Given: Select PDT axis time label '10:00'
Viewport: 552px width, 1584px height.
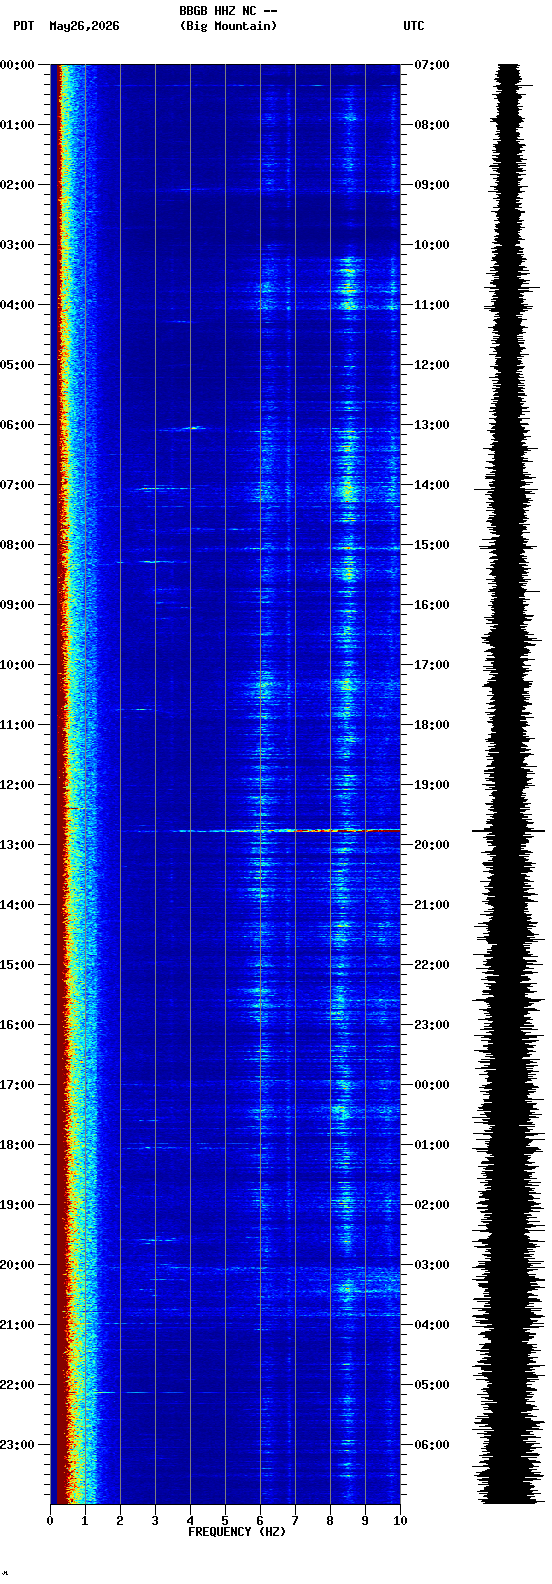Looking at the screenshot, I should (x=18, y=665).
